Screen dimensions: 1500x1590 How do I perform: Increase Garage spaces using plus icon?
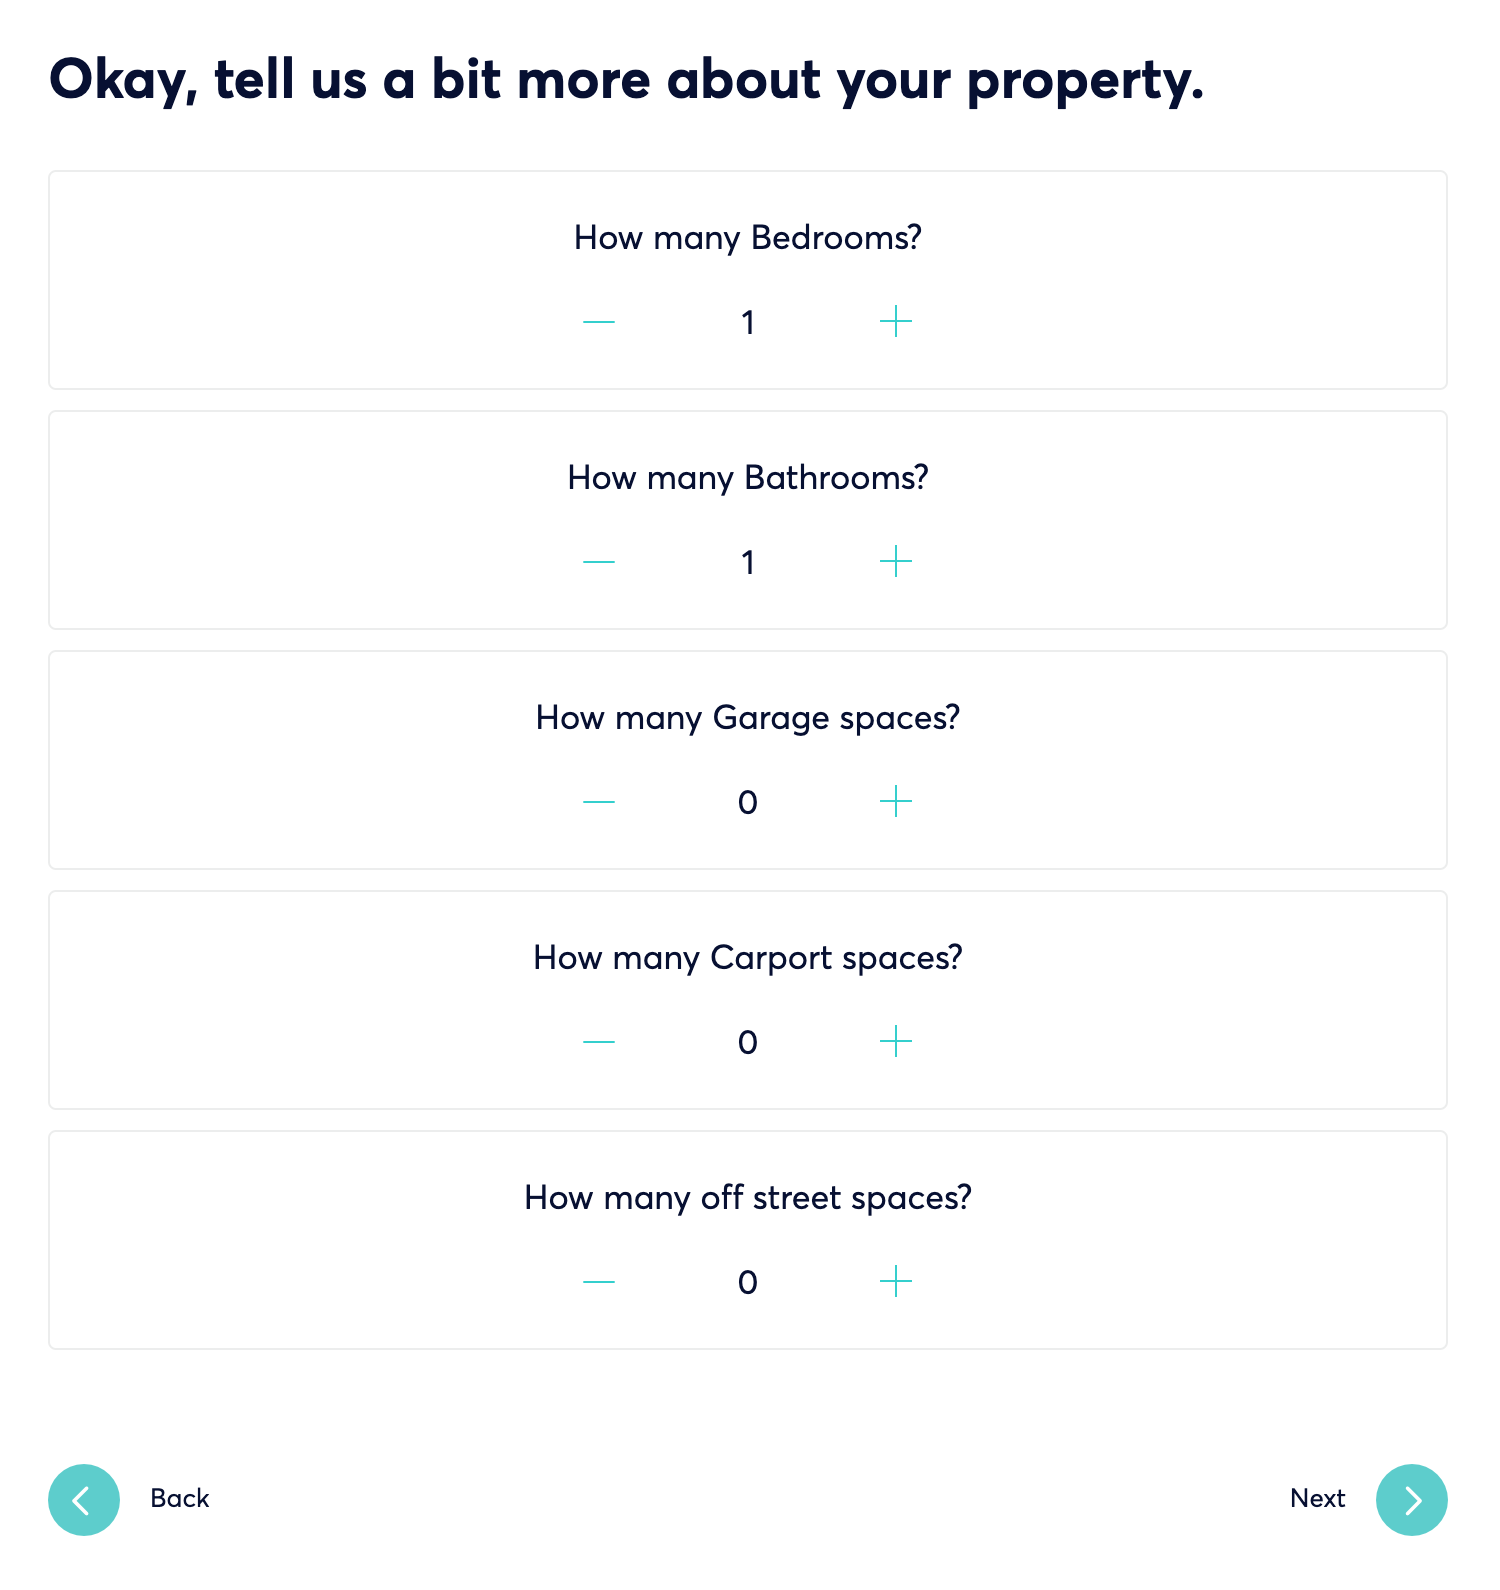pyautogui.click(x=896, y=802)
